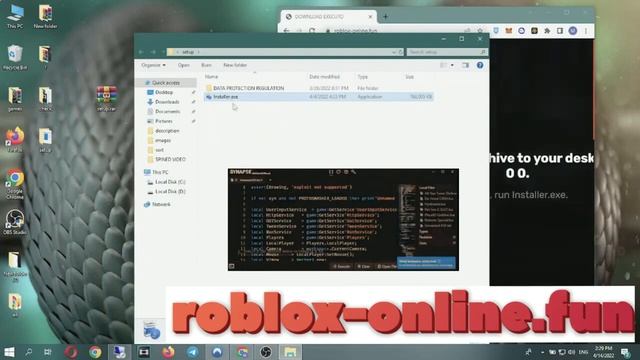Open Telegram from the taskbar
Screen dimensions: 640x360
point(193,352)
